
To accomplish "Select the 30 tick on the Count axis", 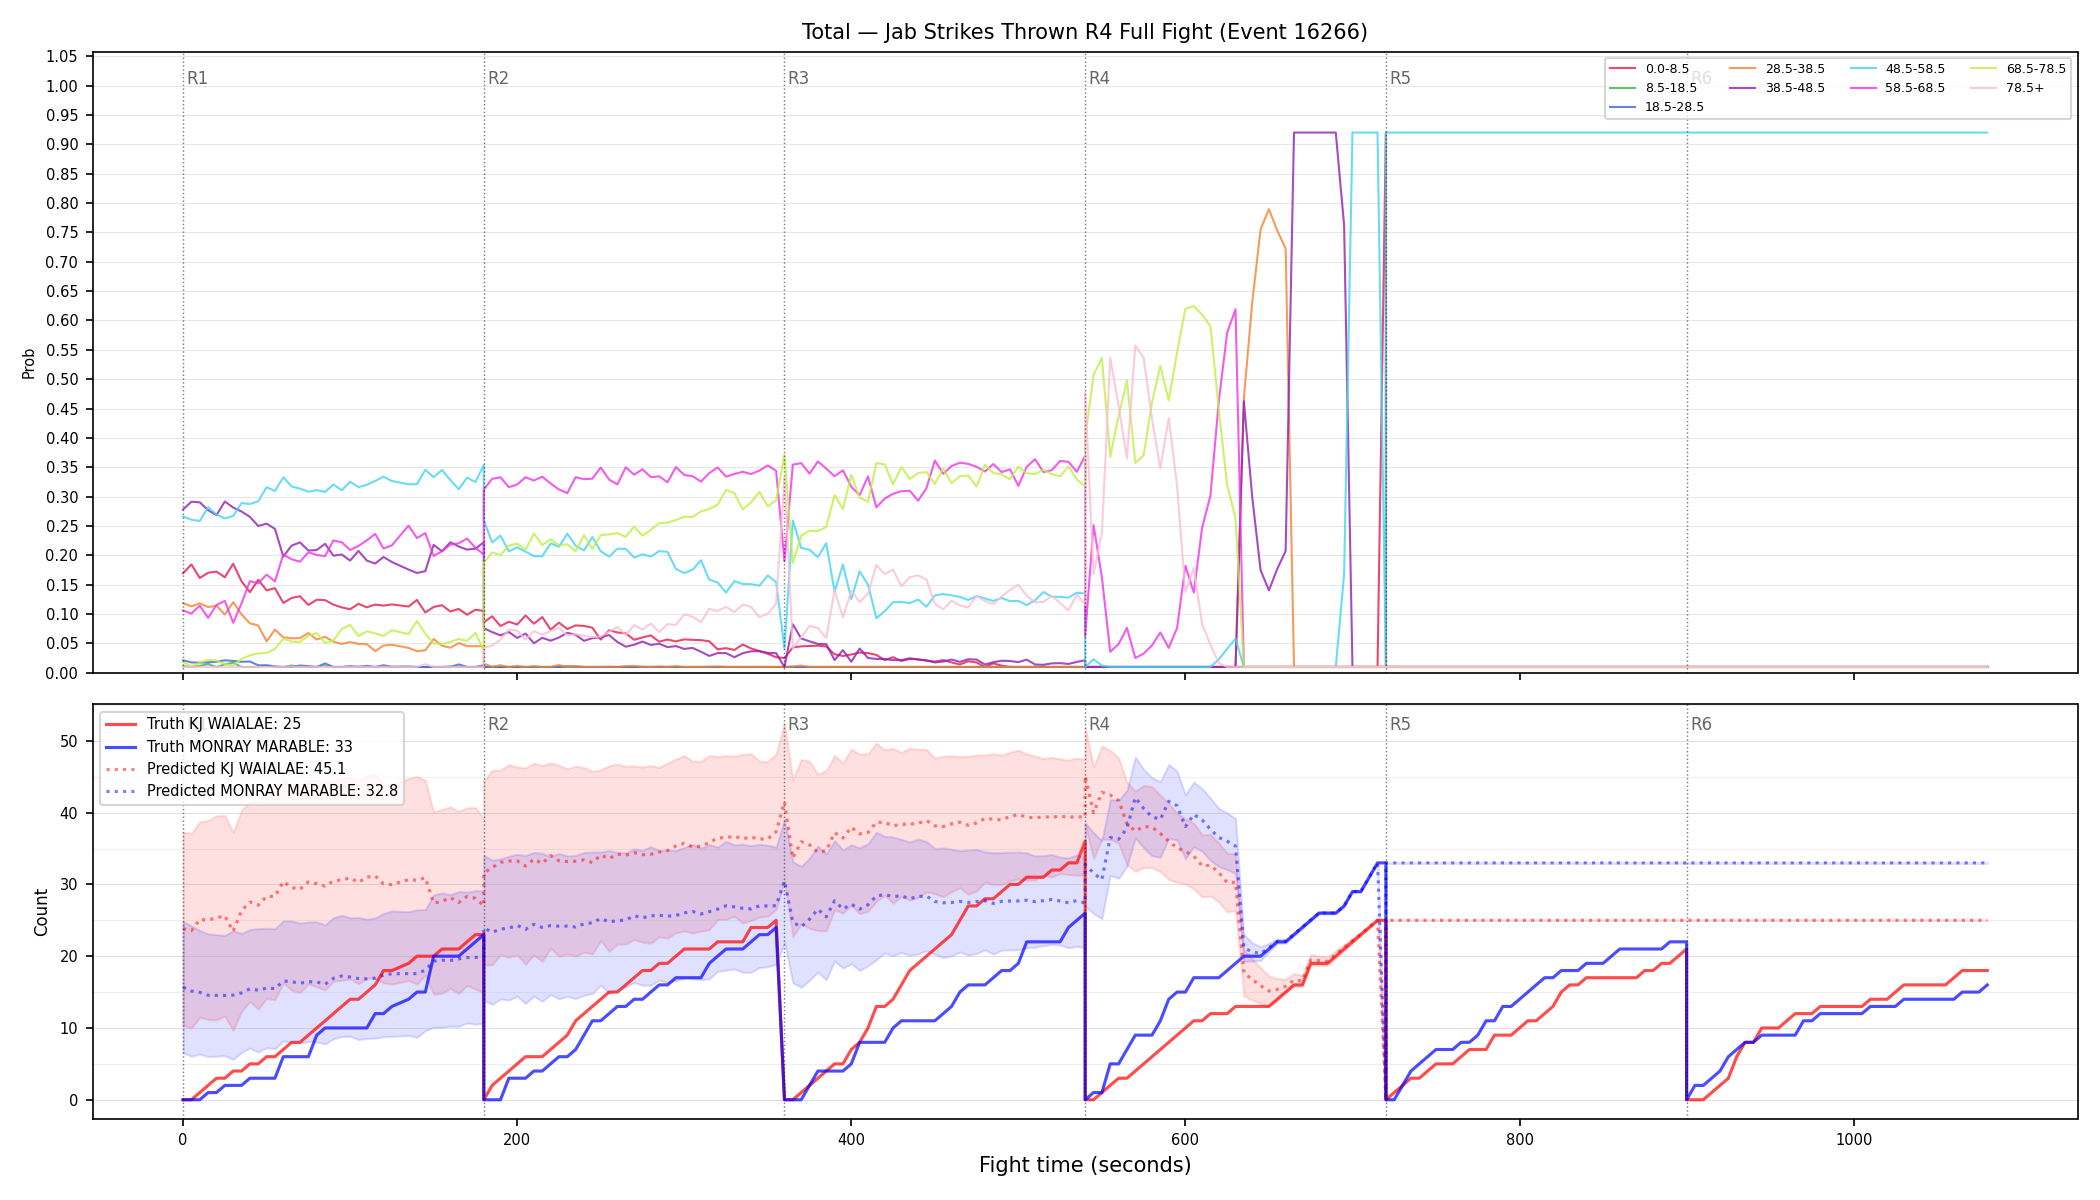I will point(69,885).
